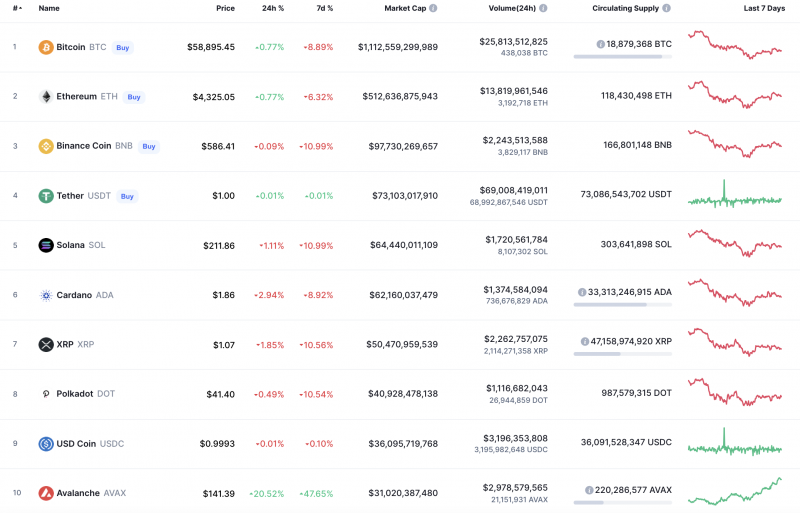Viewport: 800px width, 513px height.
Task: Open the Solana name link
Action: click(x=70, y=245)
